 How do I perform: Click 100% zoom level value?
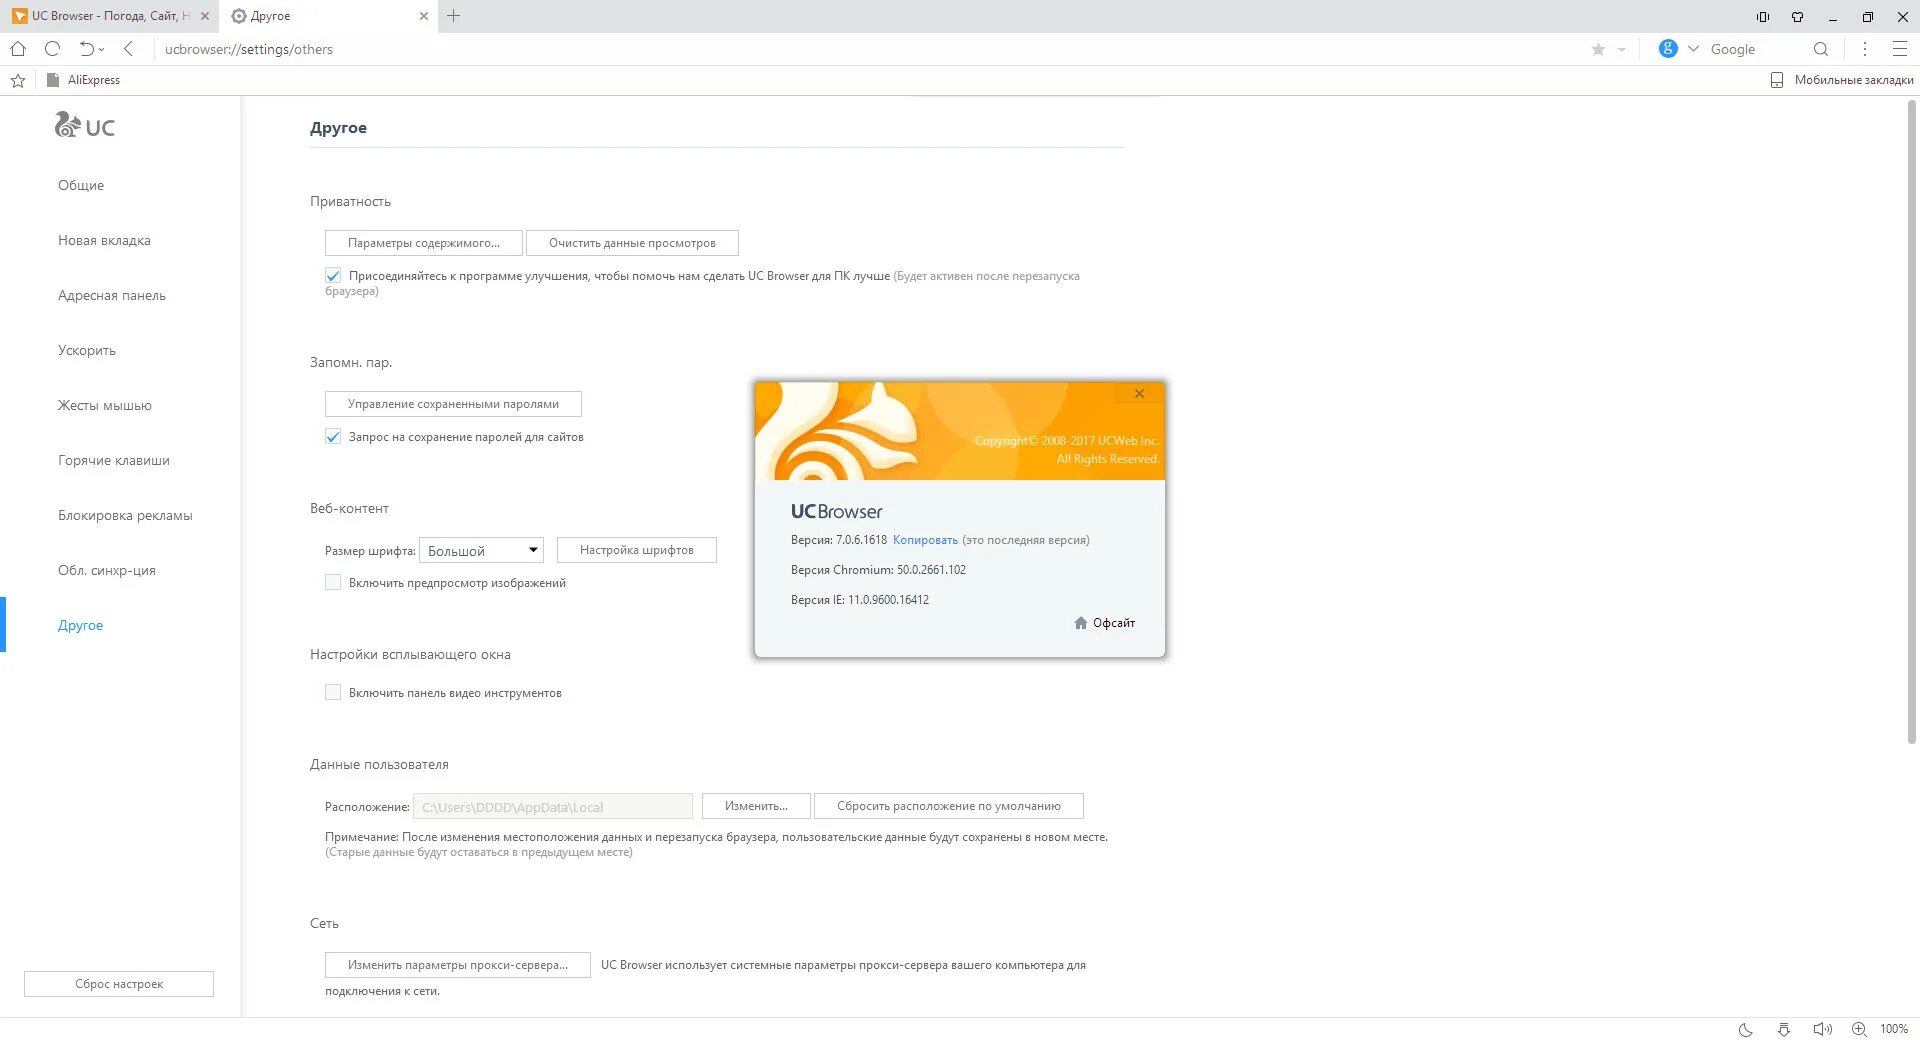[1894, 1029]
